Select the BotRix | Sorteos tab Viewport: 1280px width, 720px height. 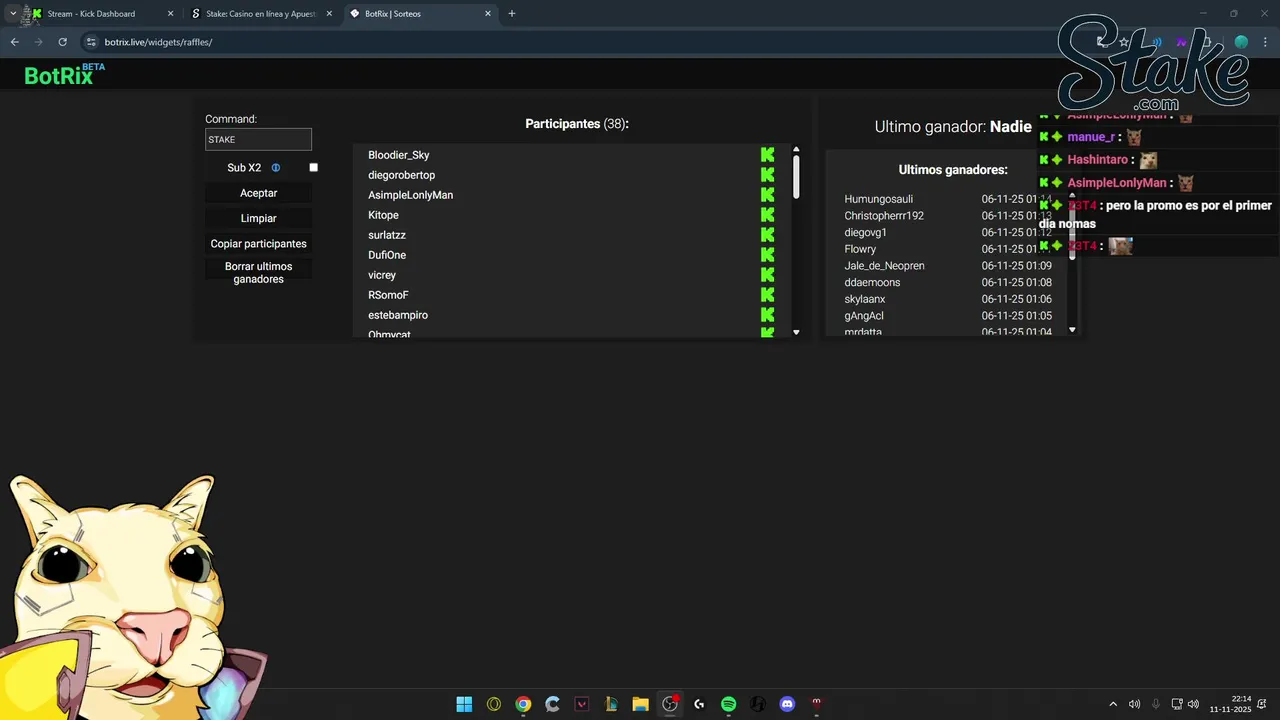click(420, 14)
